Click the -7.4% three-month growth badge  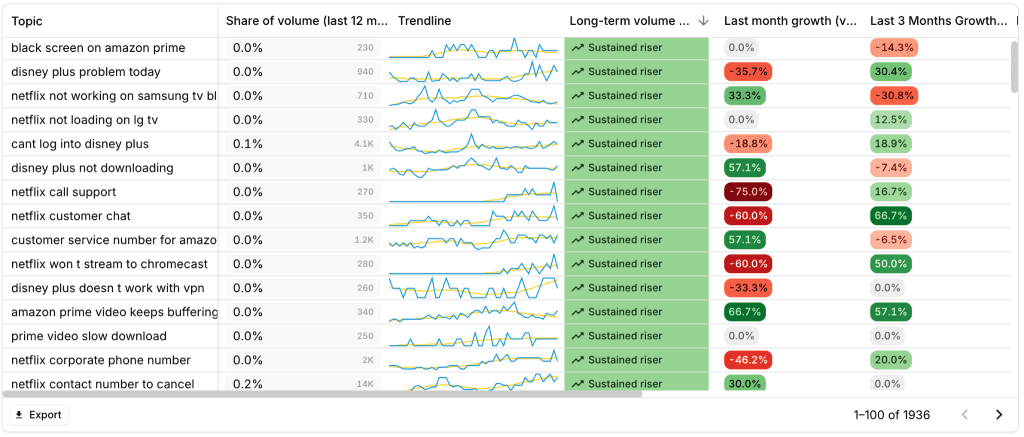891,168
